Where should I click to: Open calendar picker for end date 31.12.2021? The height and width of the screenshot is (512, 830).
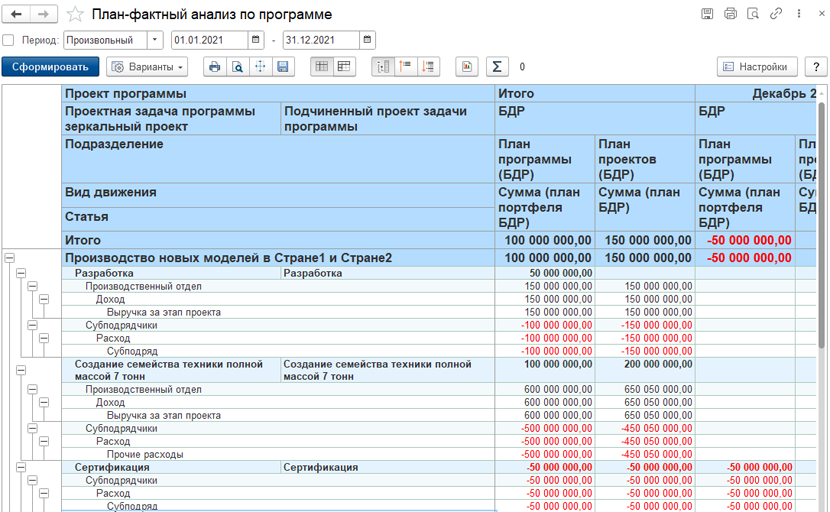pos(367,40)
